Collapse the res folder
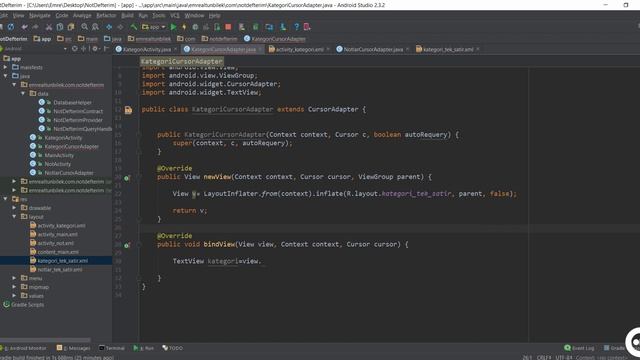The width and height of the screenshot is (640, 360). tap(6, 199)
